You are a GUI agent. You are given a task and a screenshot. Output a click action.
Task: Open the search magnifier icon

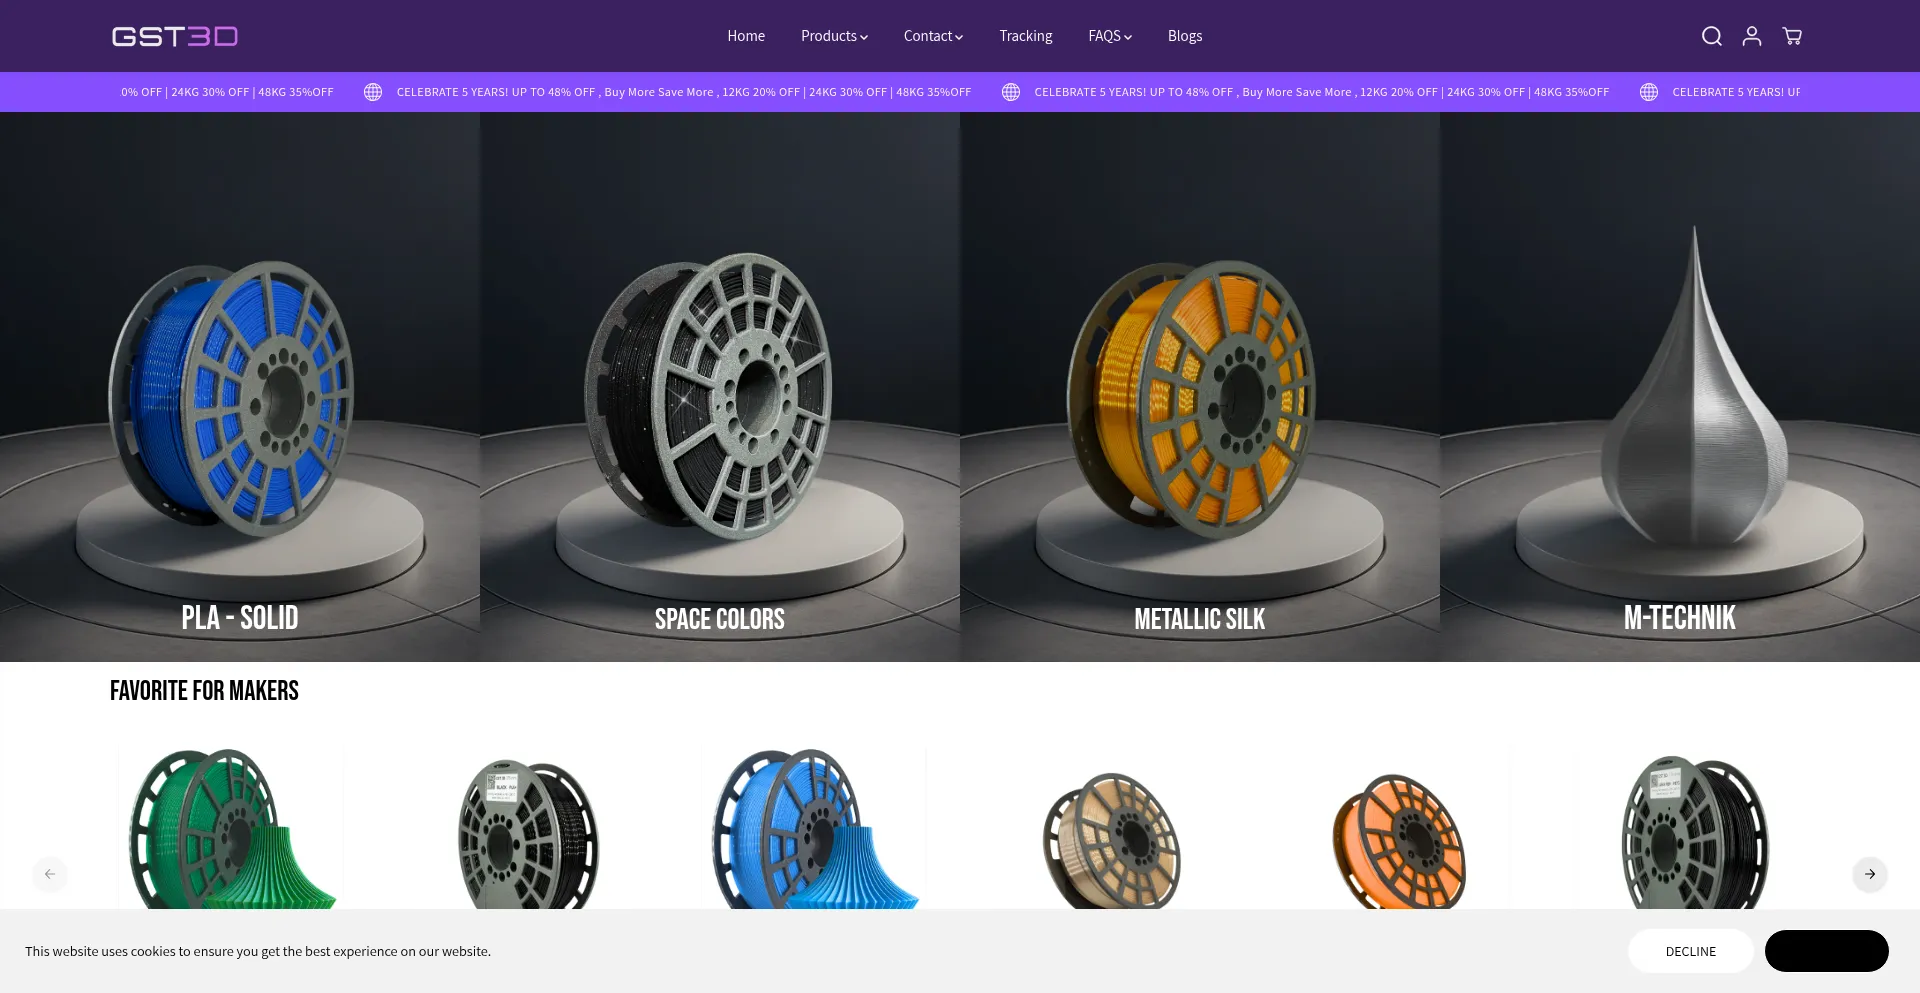click(x=1711, y=36)
